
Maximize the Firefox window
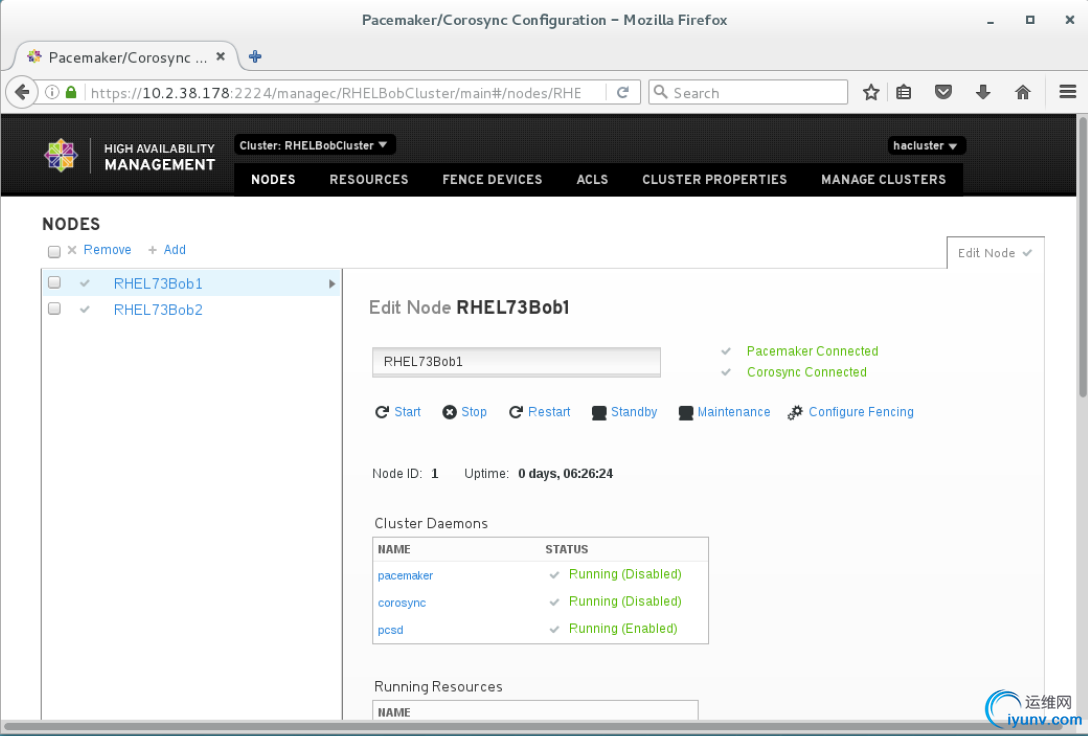point(1030,20)
